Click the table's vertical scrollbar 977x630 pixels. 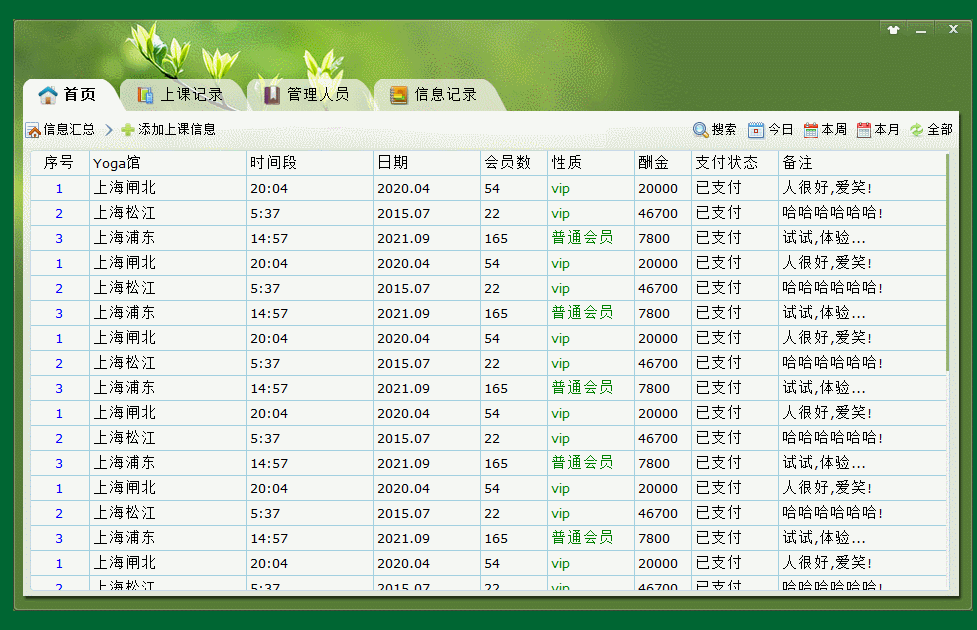click(948, 262)
